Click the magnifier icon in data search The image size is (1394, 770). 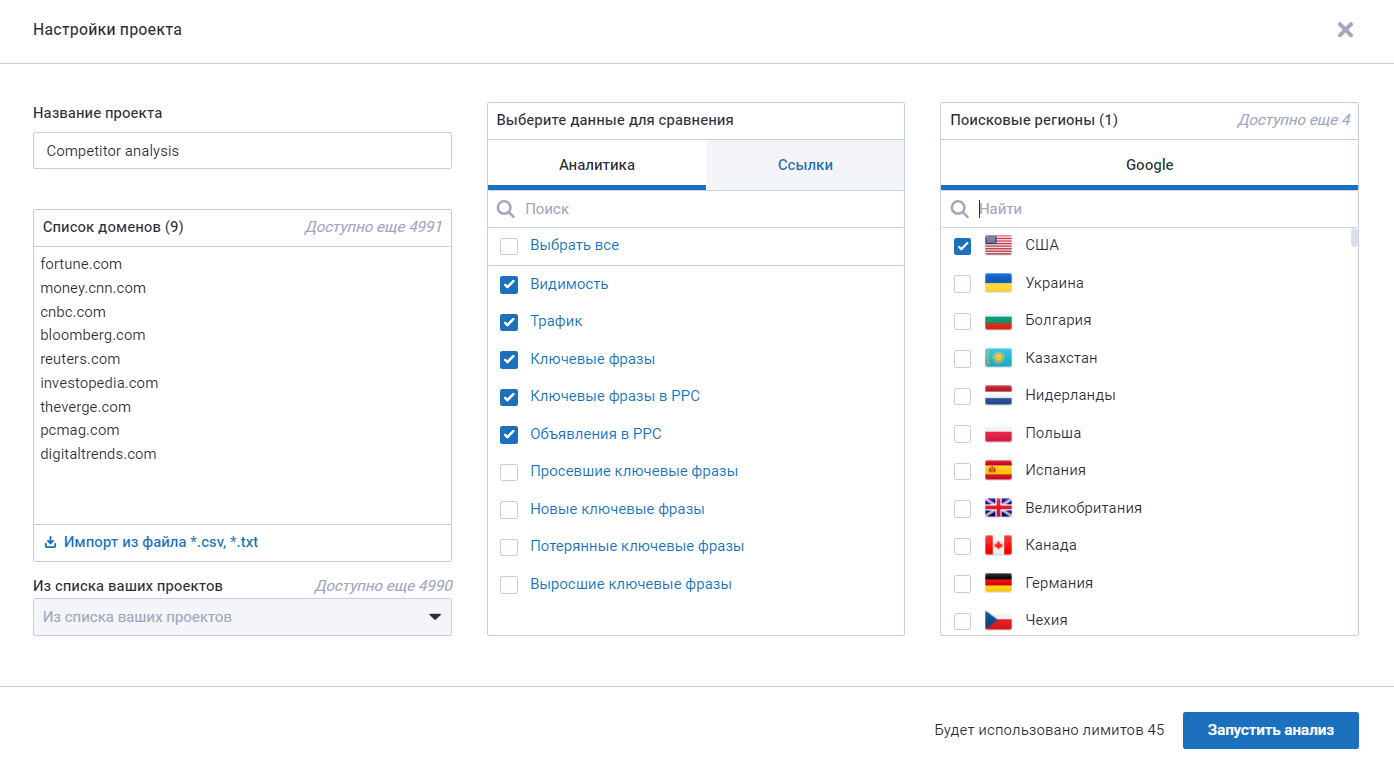tap(507, 209)
